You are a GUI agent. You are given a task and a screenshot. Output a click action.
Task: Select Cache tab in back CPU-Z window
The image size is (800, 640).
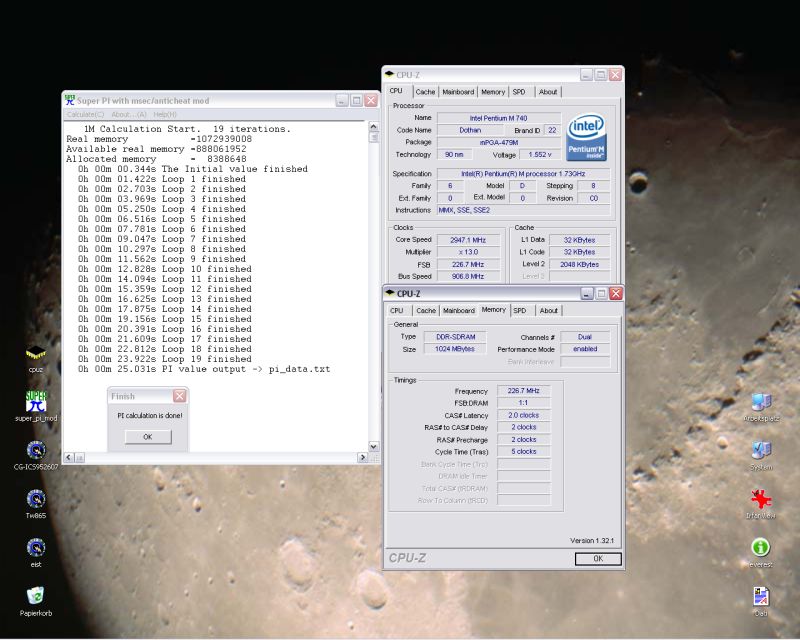coord(425,92)
